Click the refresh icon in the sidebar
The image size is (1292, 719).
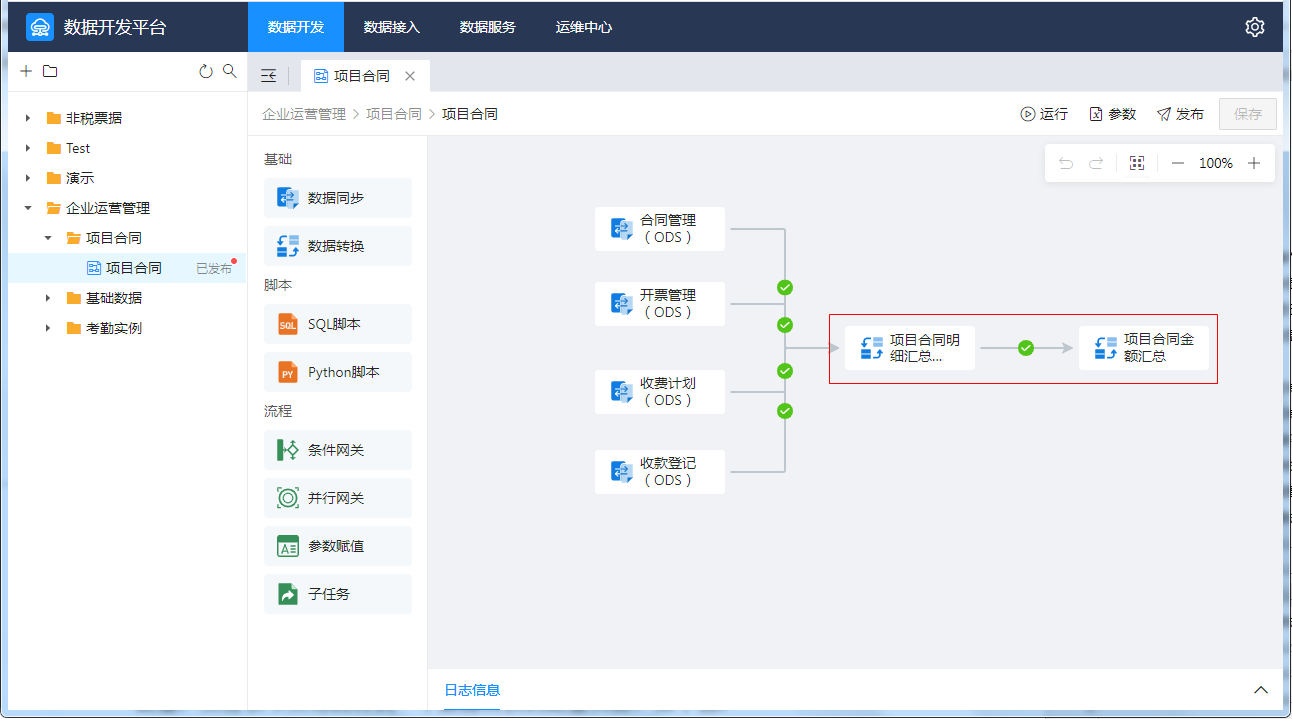[x=206, y=71]
